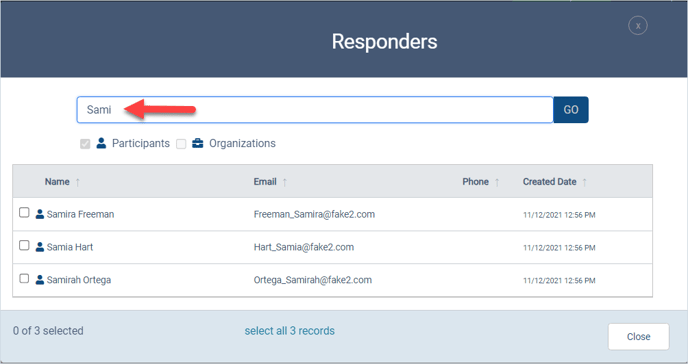688x364 pixels.
Task: Sort by Phone column arrow
Action: 497,182
